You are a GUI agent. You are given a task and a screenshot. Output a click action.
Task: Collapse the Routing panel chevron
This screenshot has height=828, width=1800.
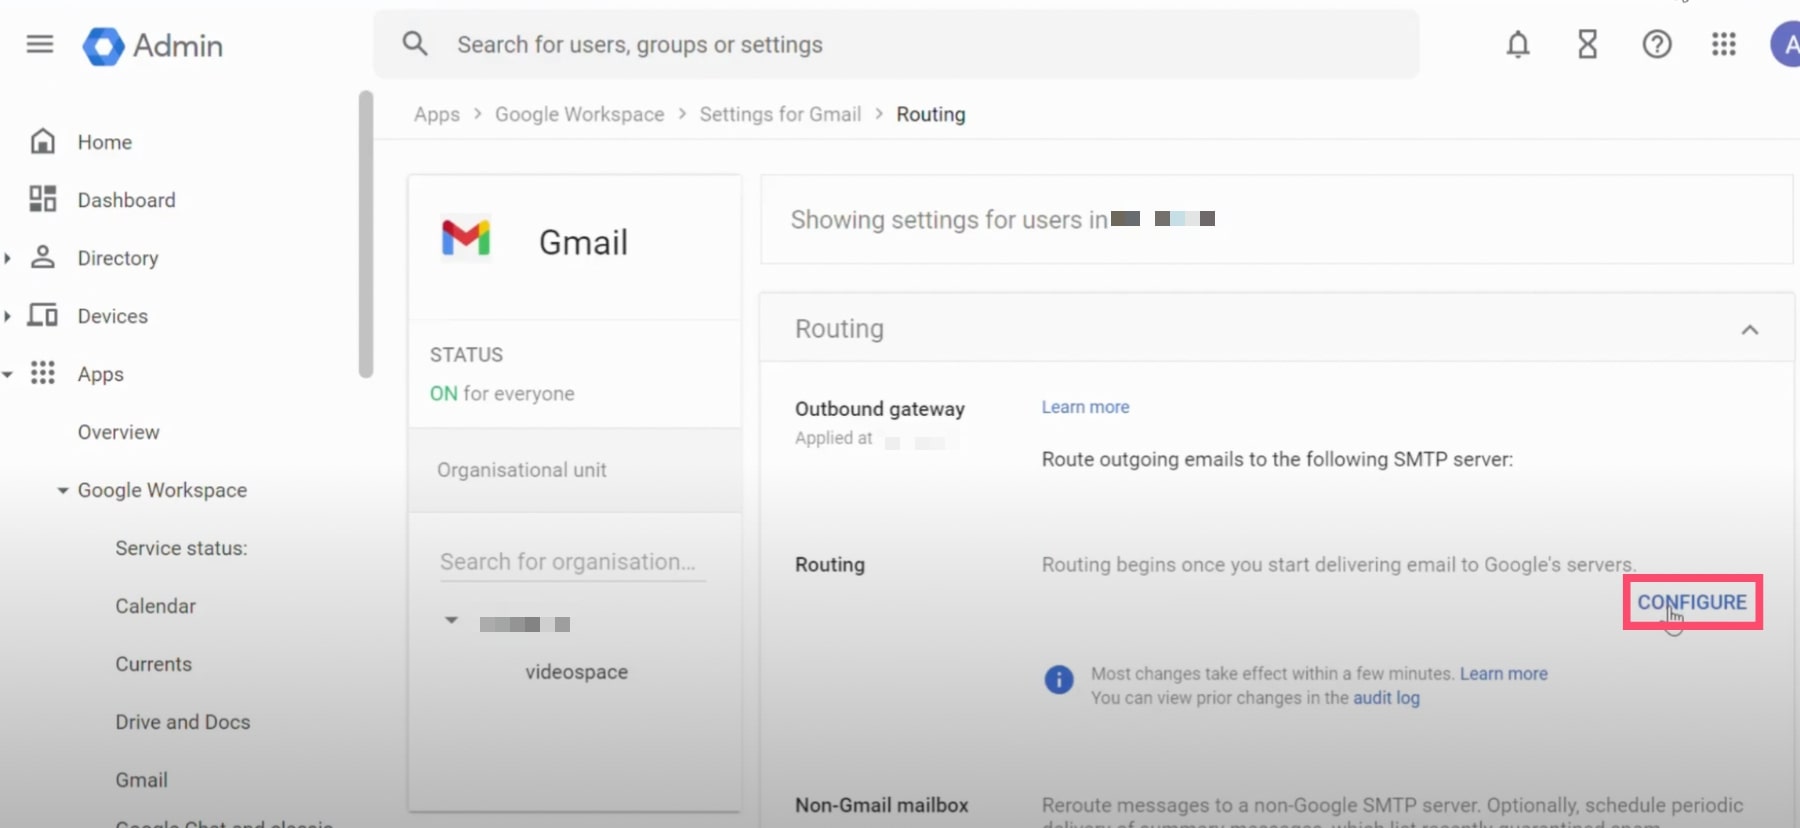coord(1750,330)
